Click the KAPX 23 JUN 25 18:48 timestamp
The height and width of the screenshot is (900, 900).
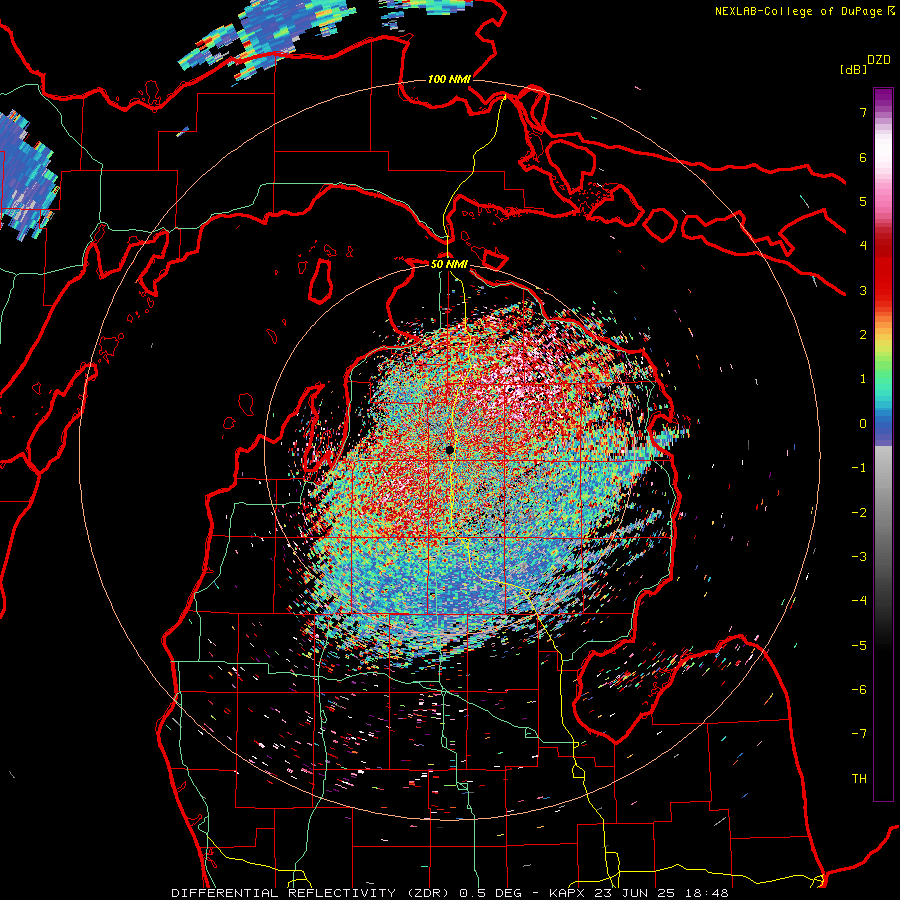tap(639, 893)
